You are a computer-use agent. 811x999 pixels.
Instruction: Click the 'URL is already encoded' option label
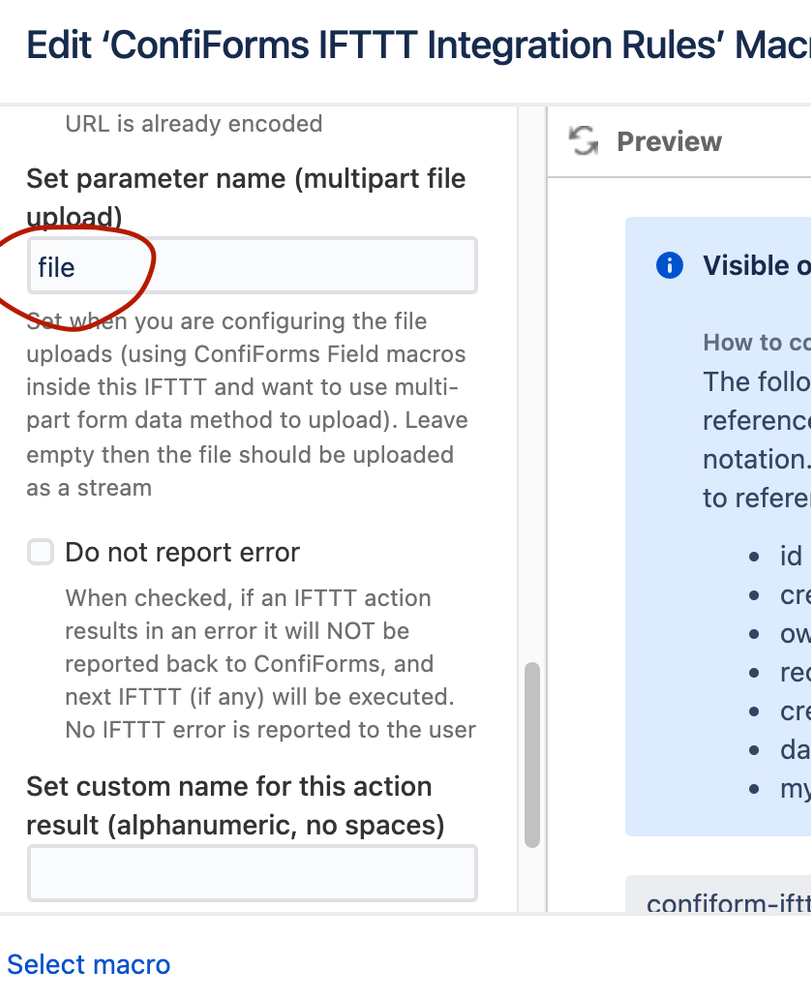tap(193, 124)
